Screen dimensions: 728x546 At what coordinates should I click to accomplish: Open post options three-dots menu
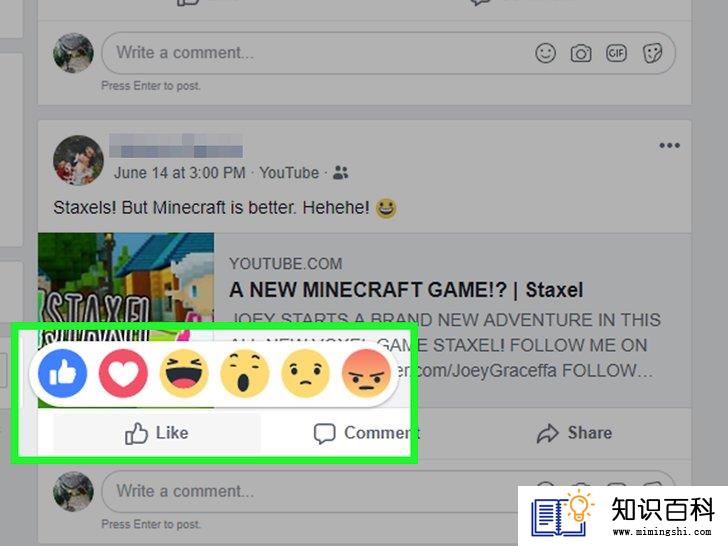point(669,145)
